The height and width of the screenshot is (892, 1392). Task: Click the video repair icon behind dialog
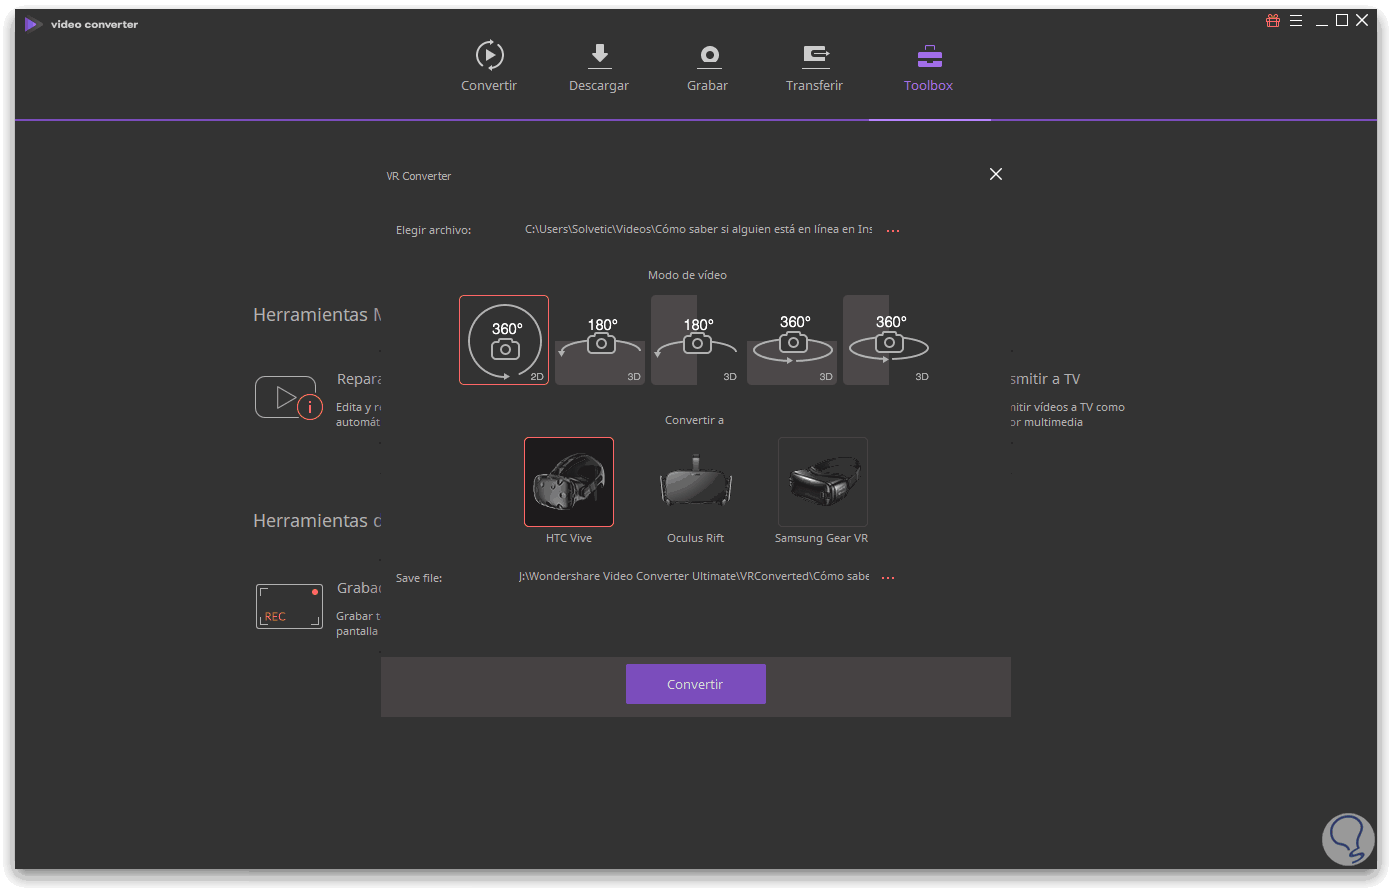click(x=289, y=398)
